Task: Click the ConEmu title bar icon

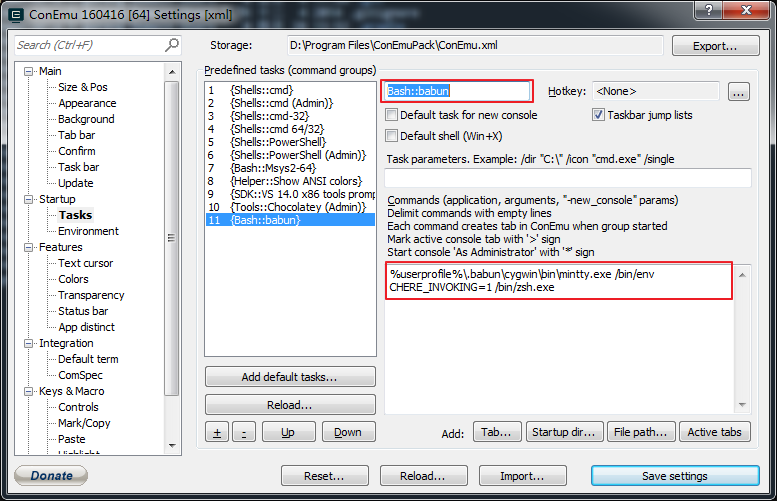Action: 16,15
